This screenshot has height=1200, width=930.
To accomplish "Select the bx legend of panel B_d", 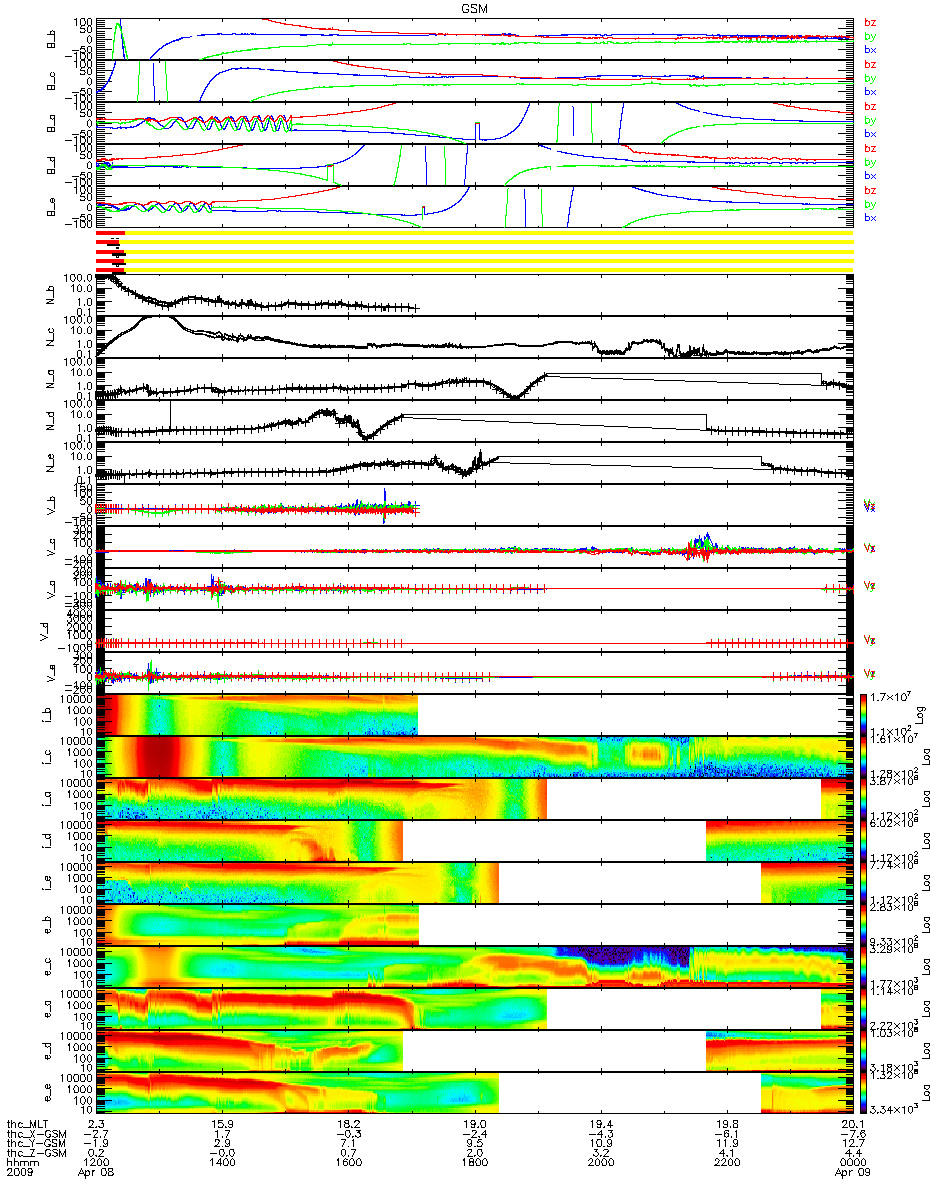I will [869, 176].
